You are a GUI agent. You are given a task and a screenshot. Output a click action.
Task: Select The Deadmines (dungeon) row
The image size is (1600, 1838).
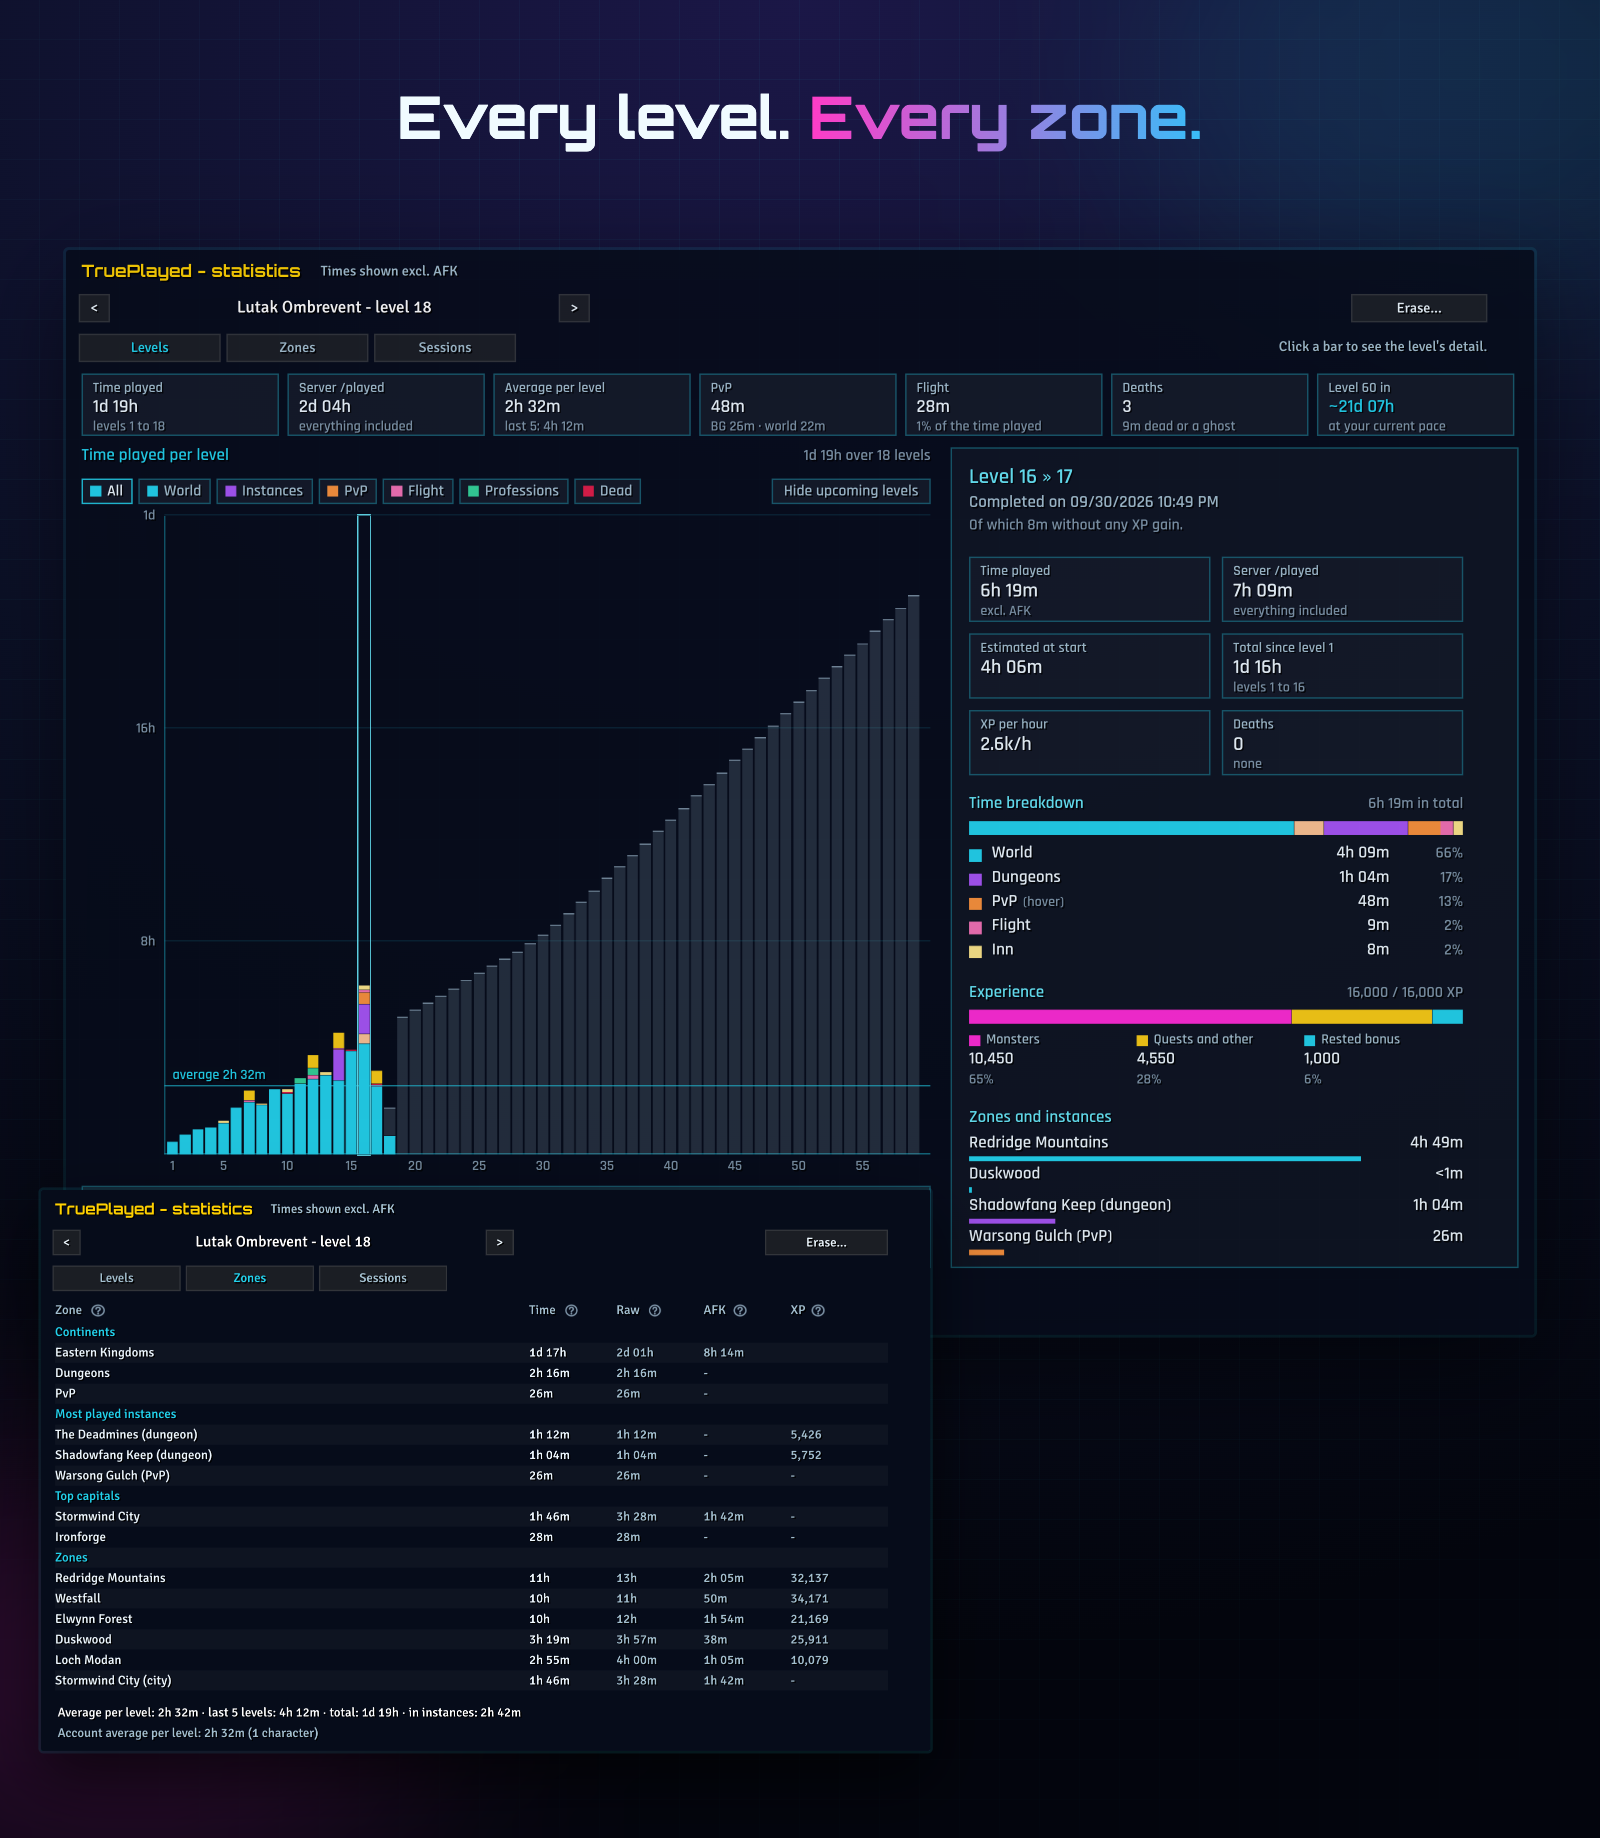point(470,1435)
